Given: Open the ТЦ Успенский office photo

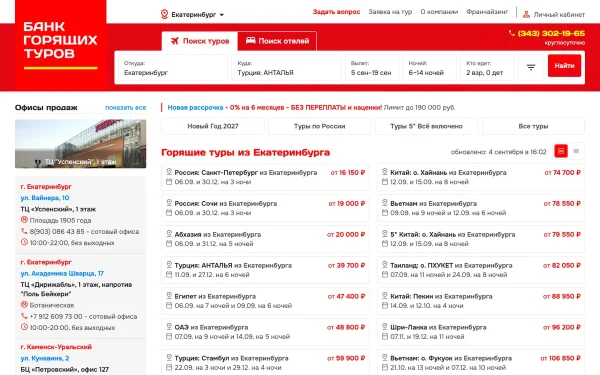Looking at the screenshot, I should (x=80, y=144).
